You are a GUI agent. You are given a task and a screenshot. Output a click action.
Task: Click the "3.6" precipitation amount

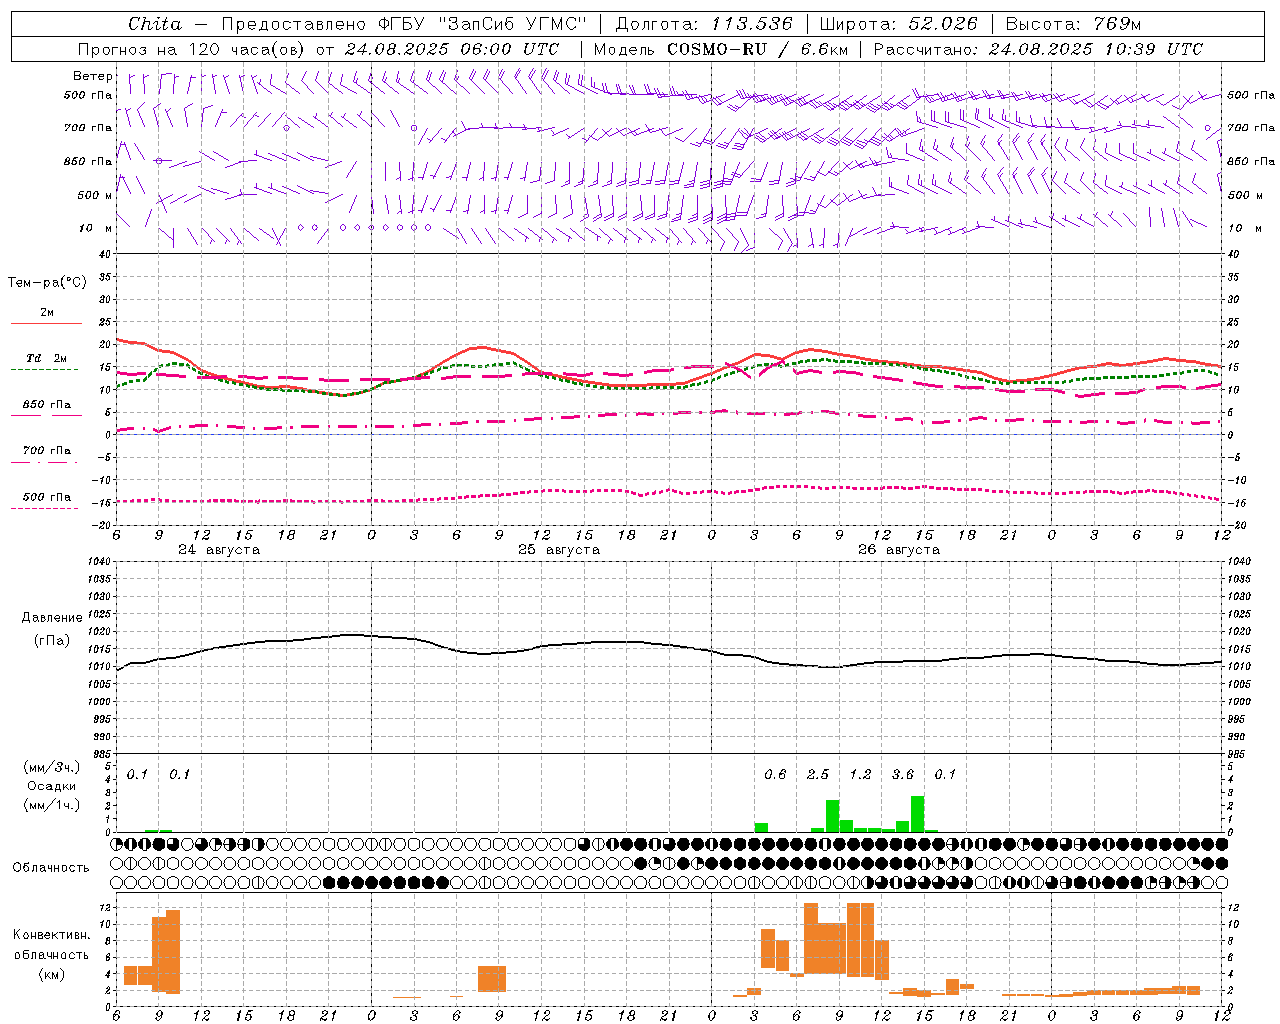tap(903, 774)
